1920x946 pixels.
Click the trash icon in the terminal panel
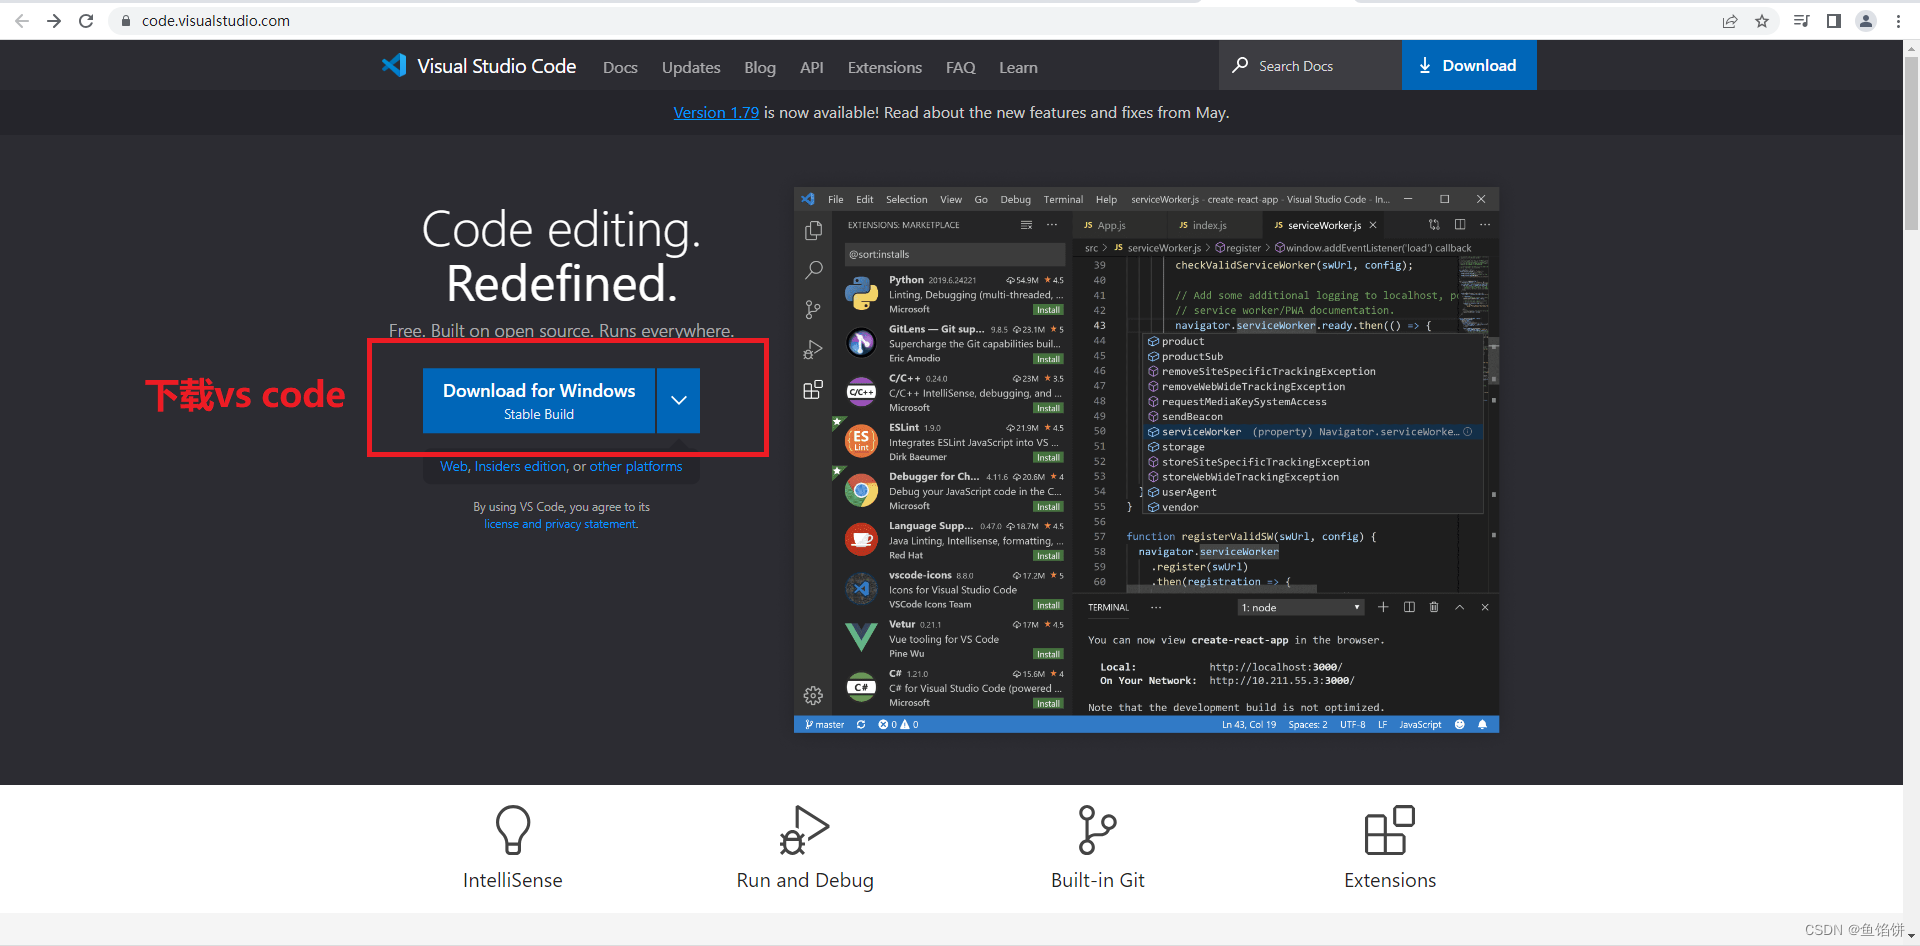pos(1434,607)
